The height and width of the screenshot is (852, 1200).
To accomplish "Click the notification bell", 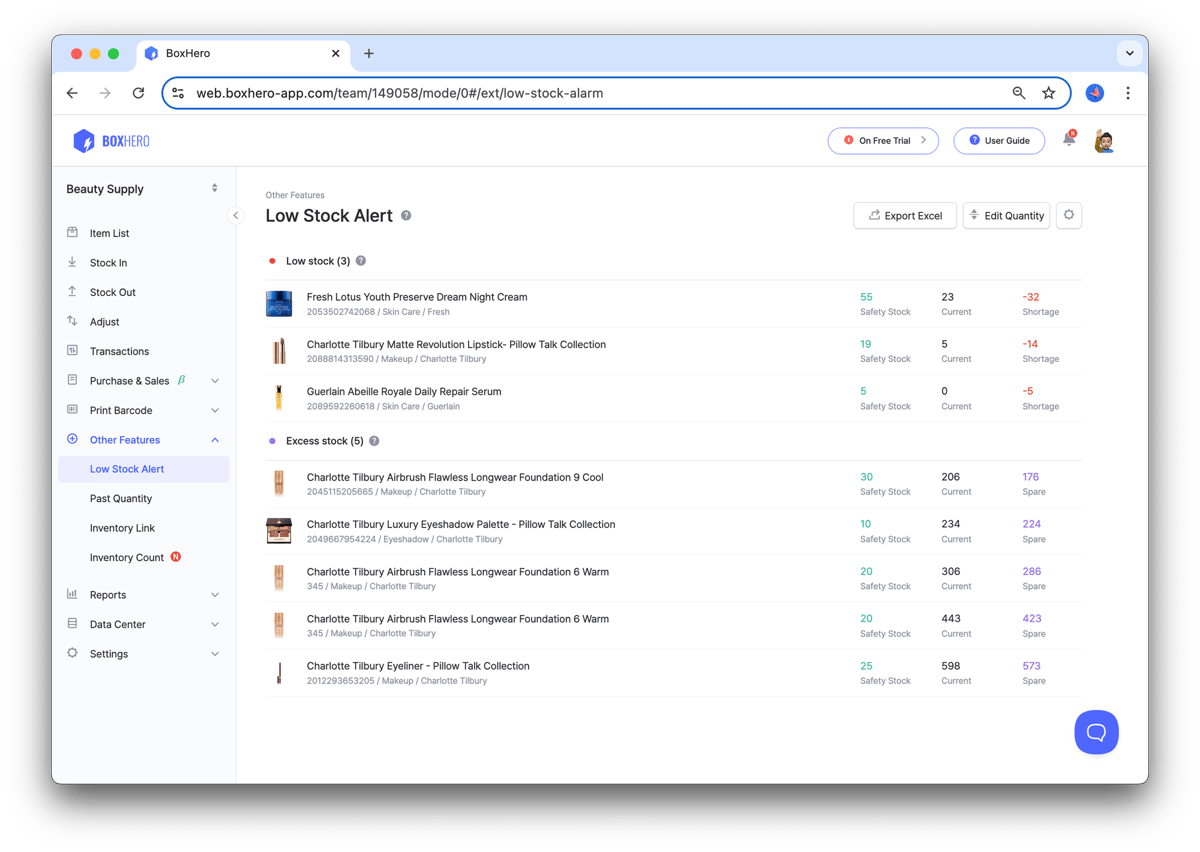I will (x=1065, y=140).
